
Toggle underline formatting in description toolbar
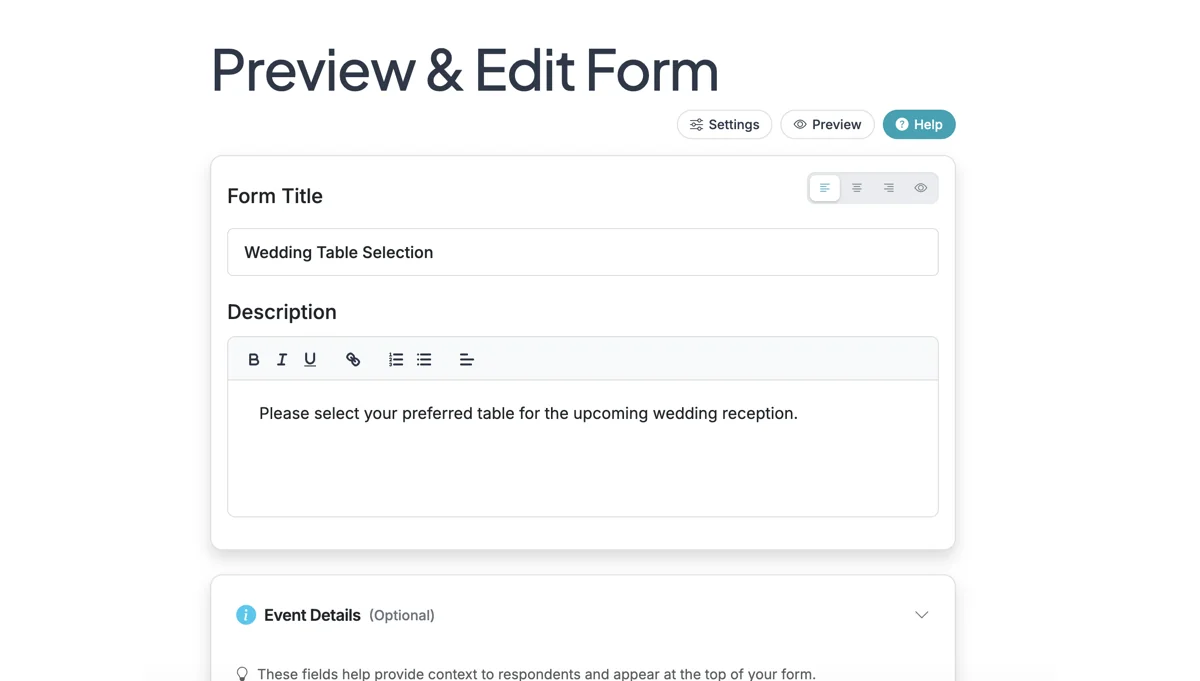pyautogui.click(x=310, y=360)
